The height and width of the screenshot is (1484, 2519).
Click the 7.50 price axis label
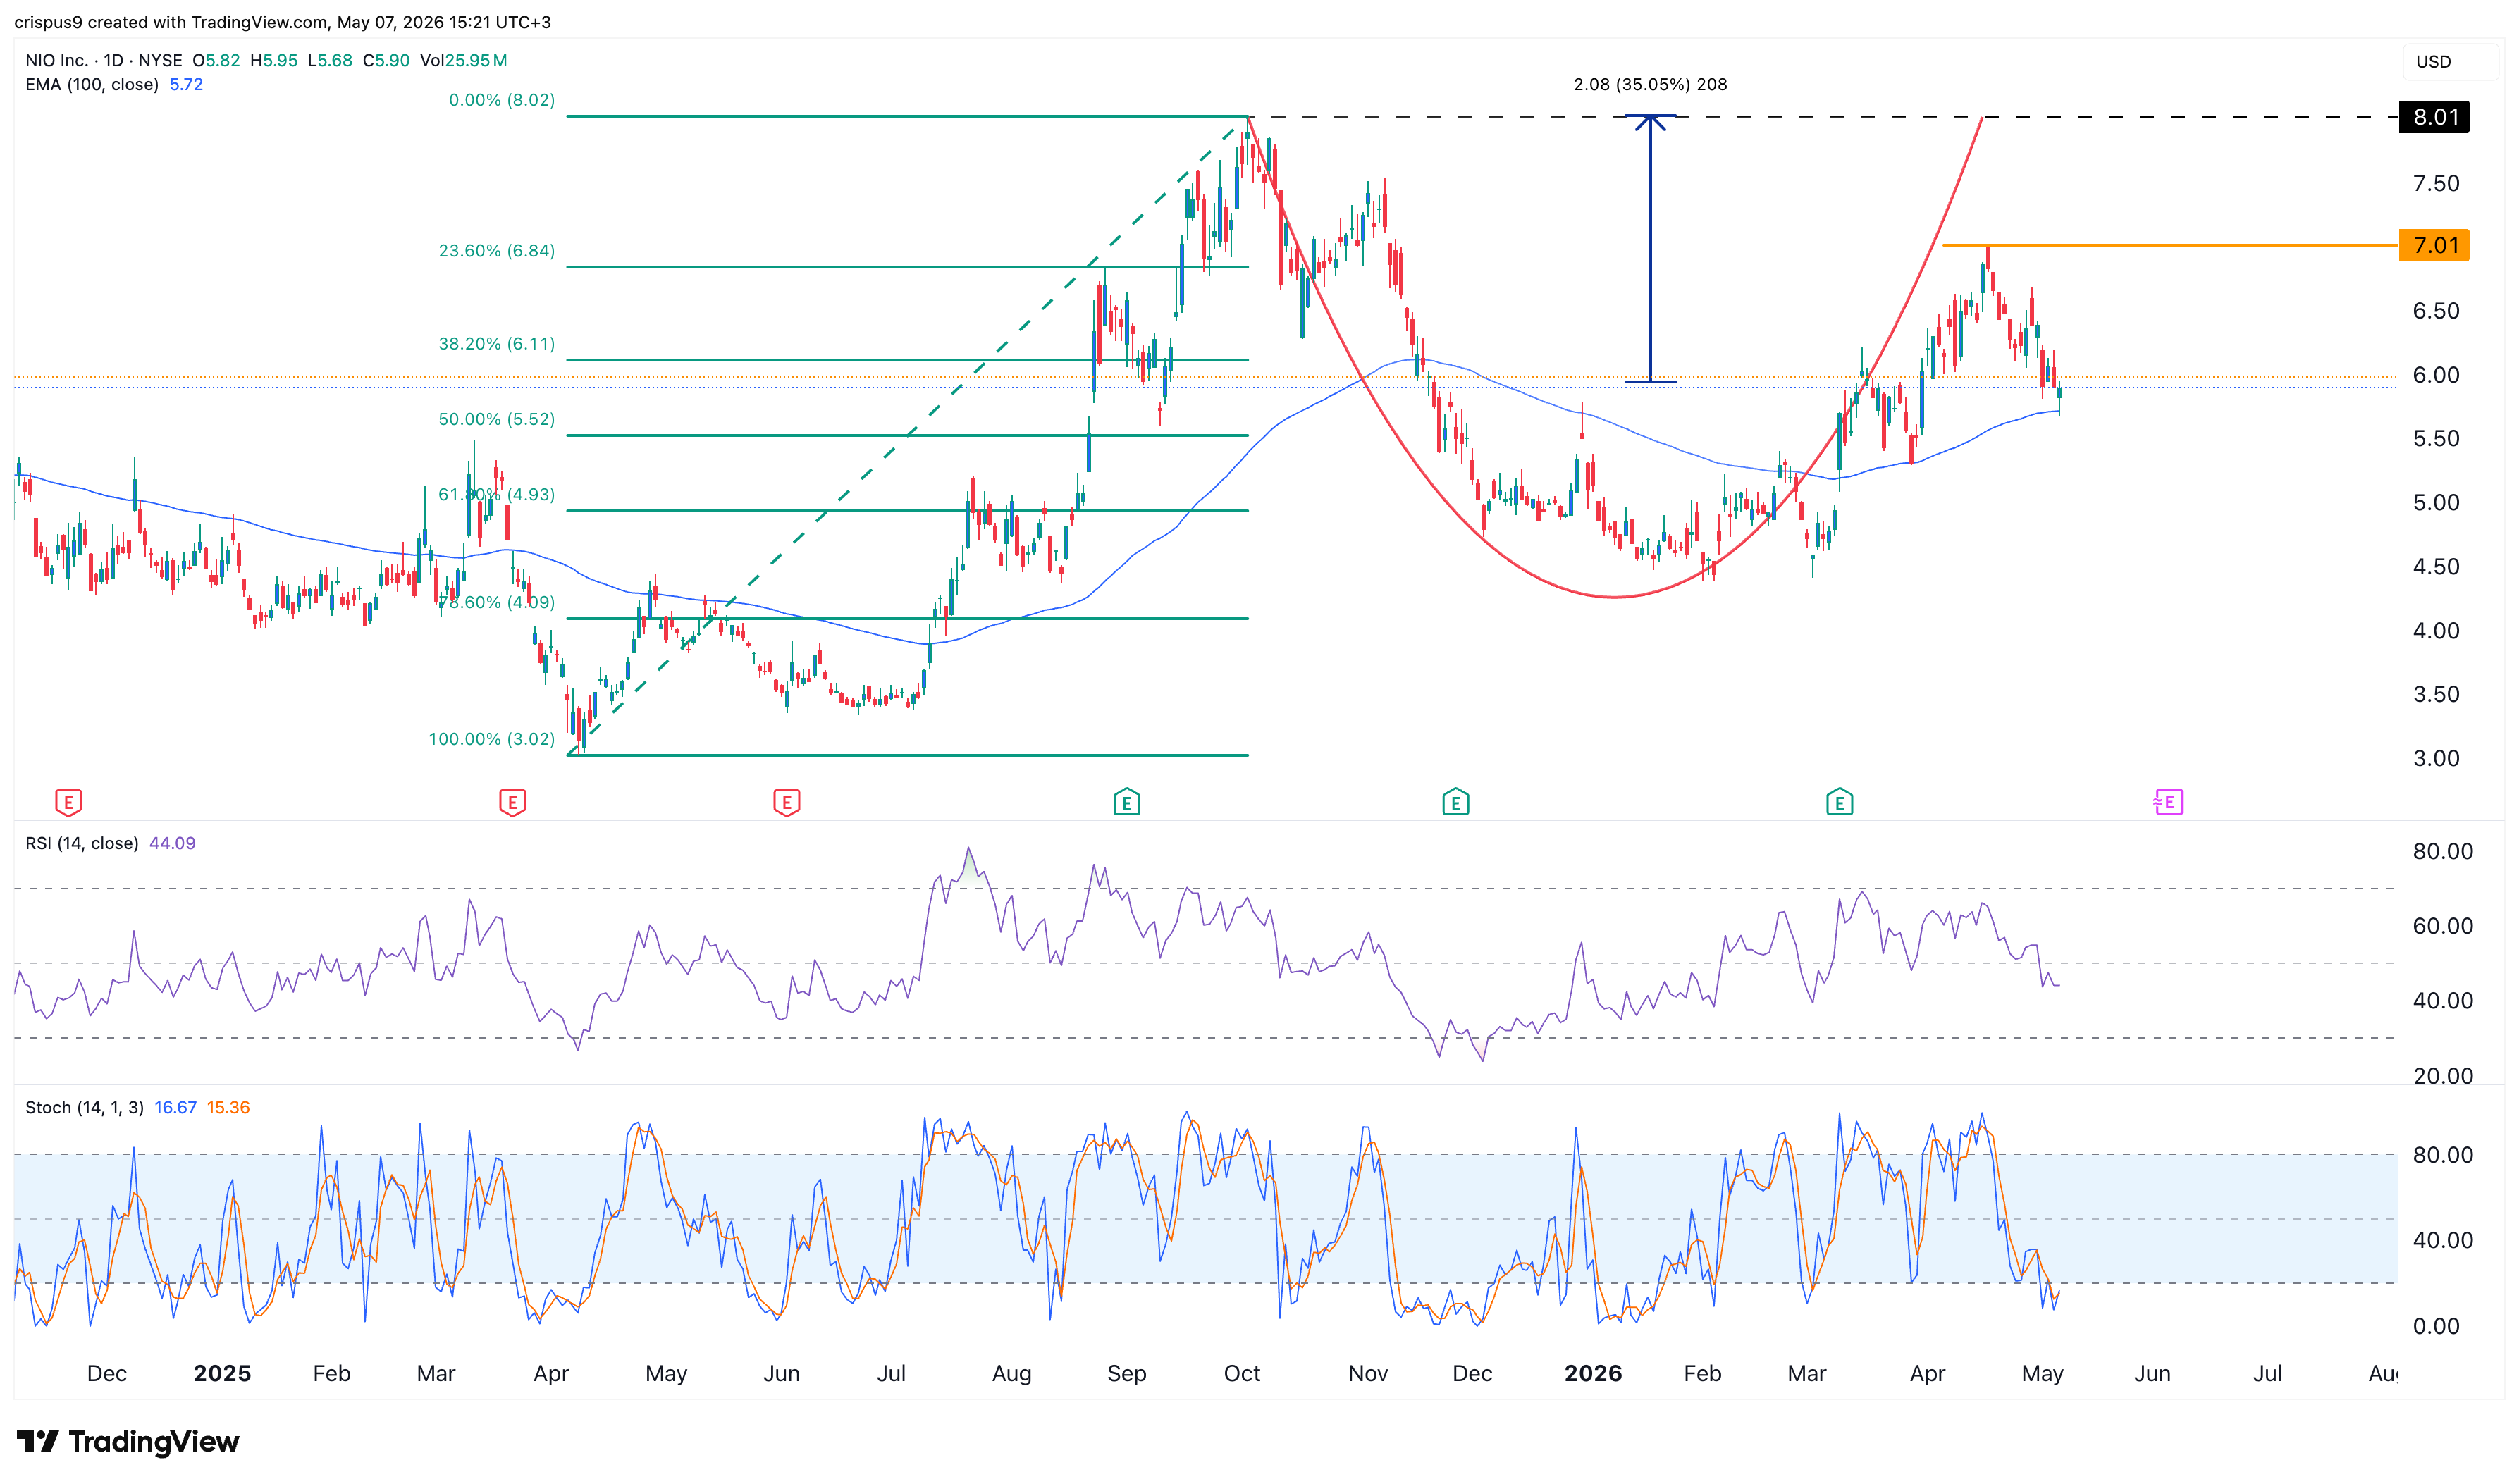[x=2436, y=184]
